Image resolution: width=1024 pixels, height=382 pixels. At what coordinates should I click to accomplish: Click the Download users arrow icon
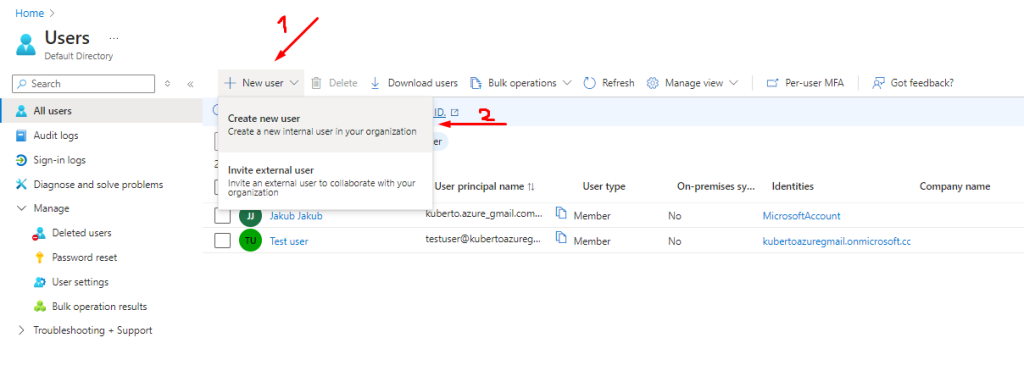point(375,83)
